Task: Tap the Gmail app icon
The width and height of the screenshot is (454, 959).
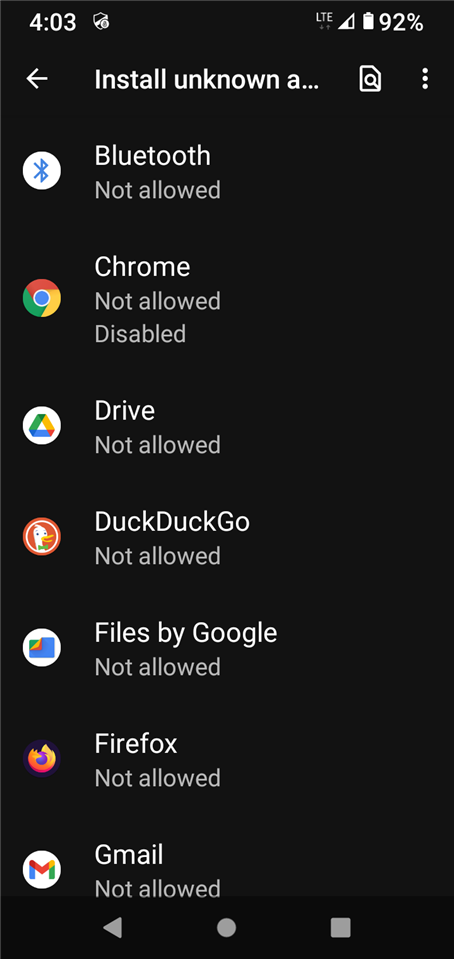Action: coord(42,869)
